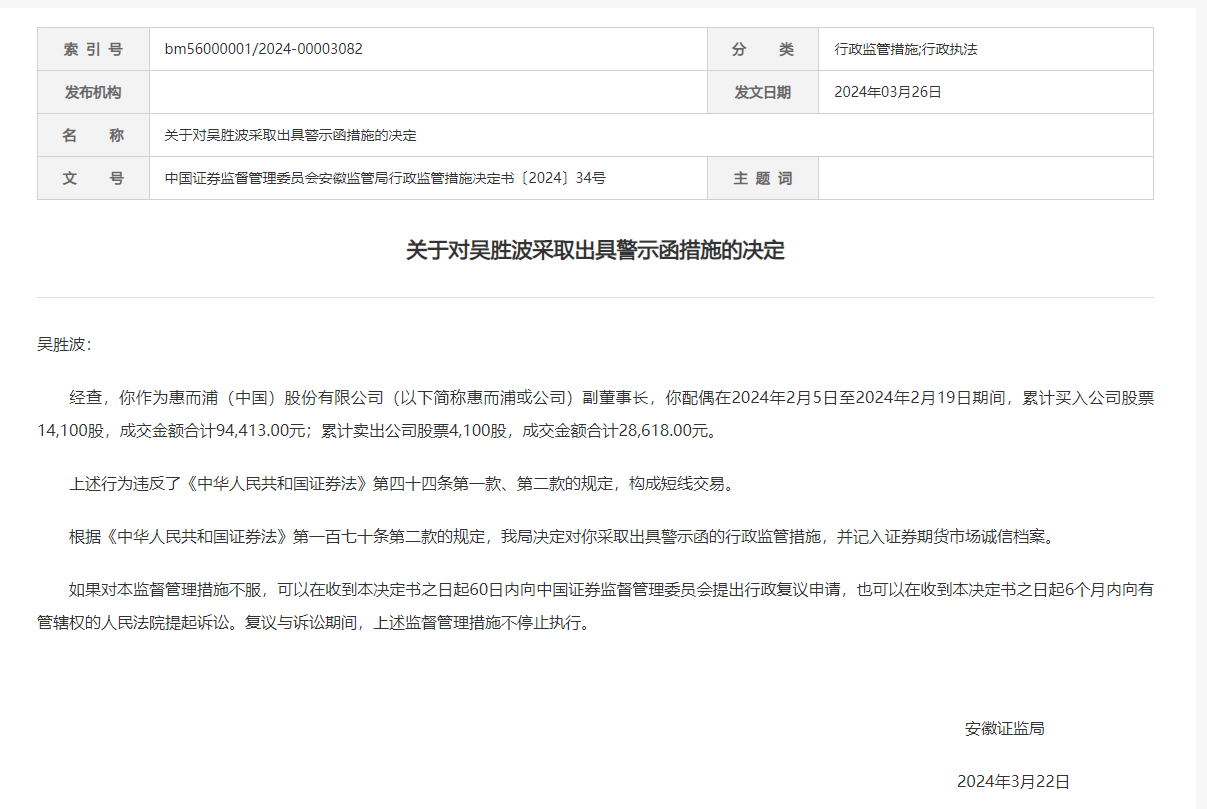Click the salutation 吴胜波: line

(x=64, y=344)
